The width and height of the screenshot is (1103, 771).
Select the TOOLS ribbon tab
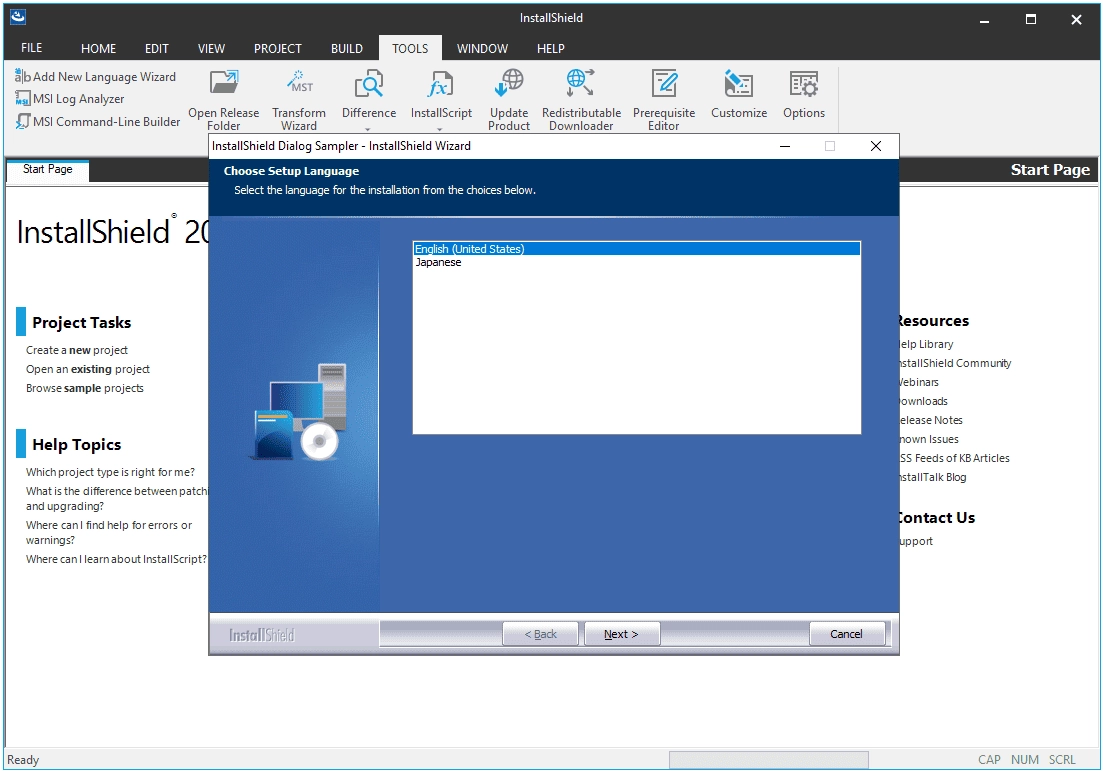tap(410, 49)
